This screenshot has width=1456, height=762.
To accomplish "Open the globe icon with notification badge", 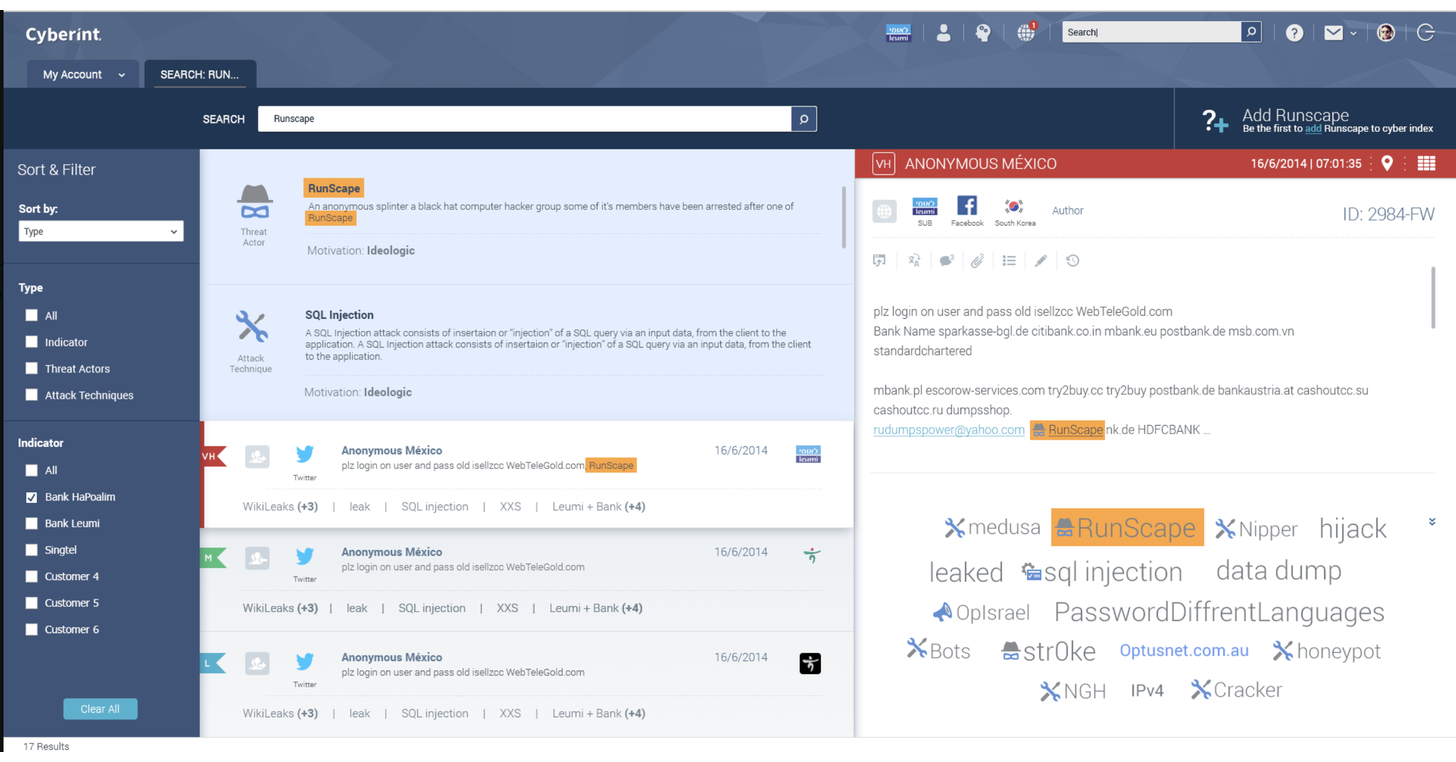I will click(1026, 32).
